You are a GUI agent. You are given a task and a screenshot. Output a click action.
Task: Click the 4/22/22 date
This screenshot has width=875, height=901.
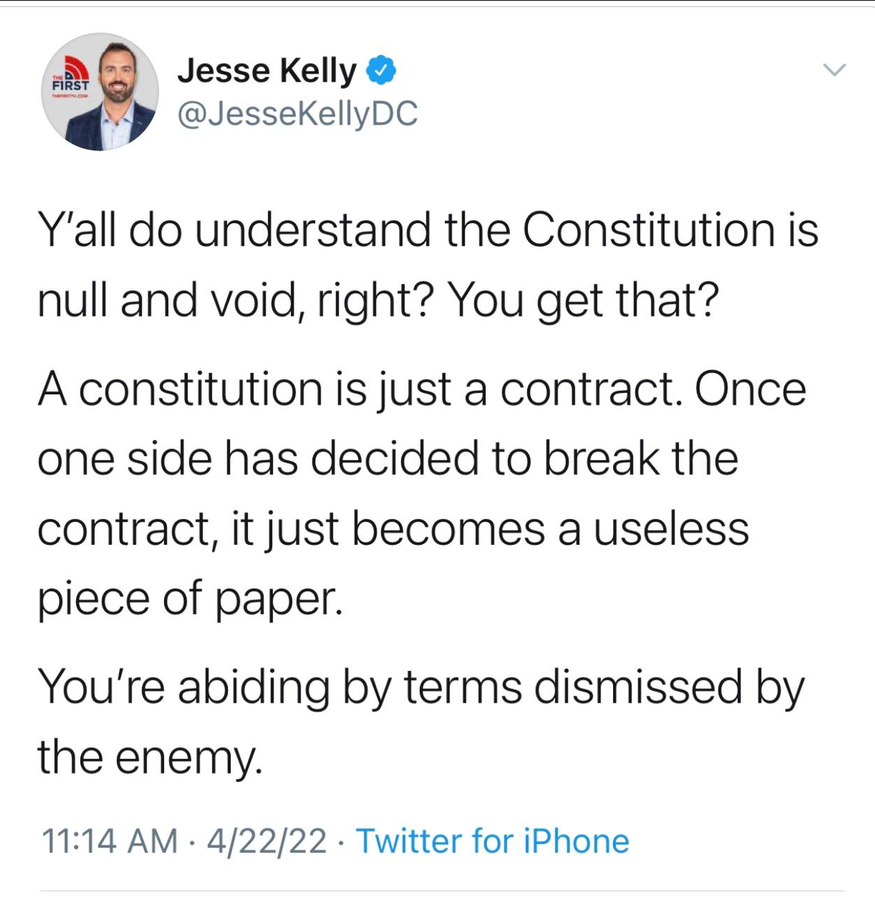(265, 841)
